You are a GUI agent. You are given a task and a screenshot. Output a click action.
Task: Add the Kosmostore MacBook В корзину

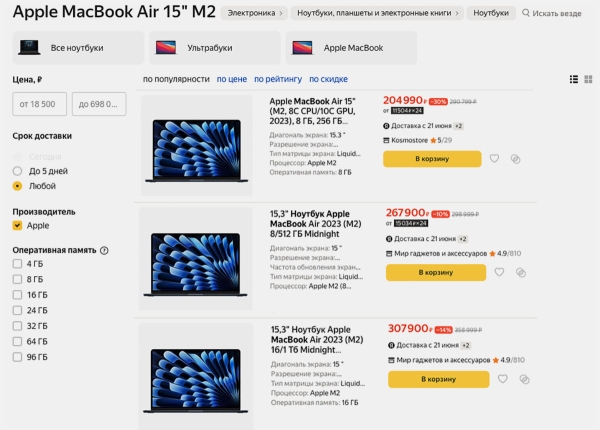(432, 158)
